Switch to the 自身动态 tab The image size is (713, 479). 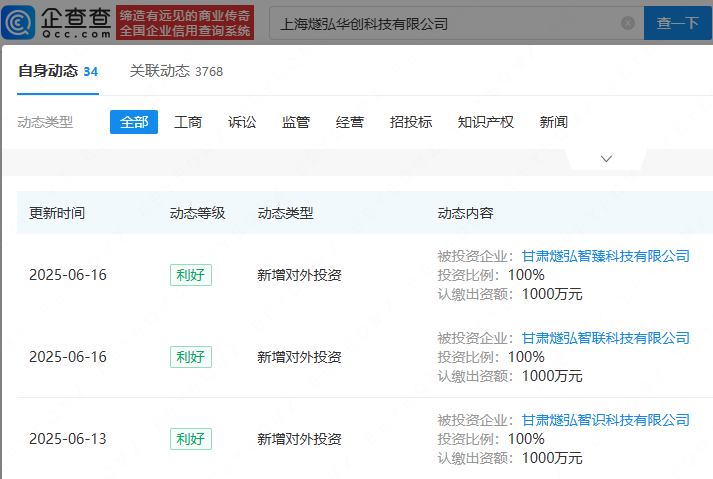tap(58, 71)
